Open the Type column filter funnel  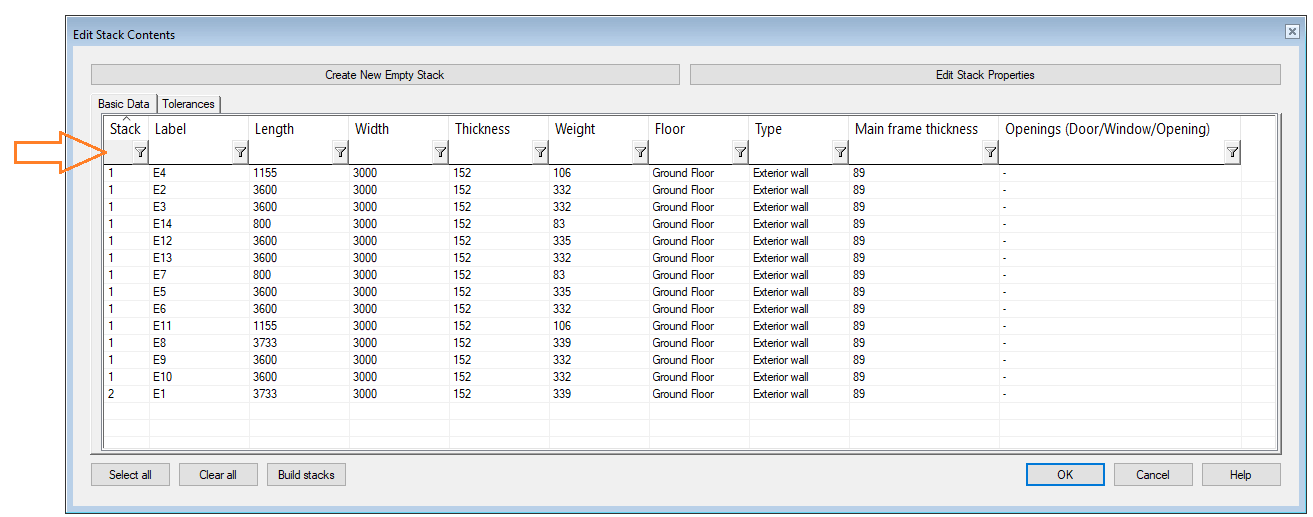coord(840,152)
